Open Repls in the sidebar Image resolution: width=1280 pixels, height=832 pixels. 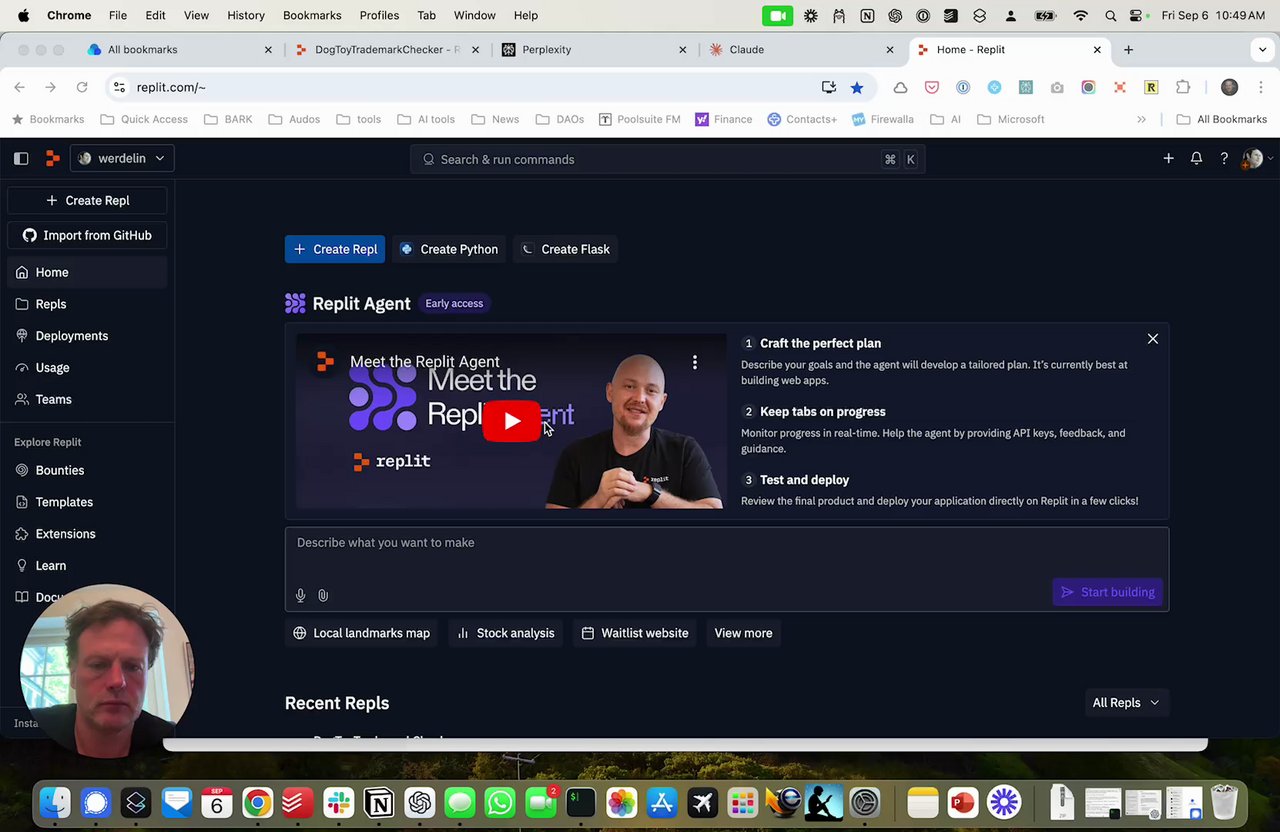point(87,304)
